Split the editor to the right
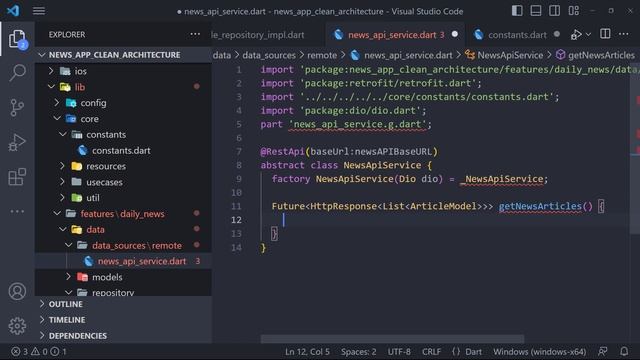The image size is (640, 360). point(605,34)
